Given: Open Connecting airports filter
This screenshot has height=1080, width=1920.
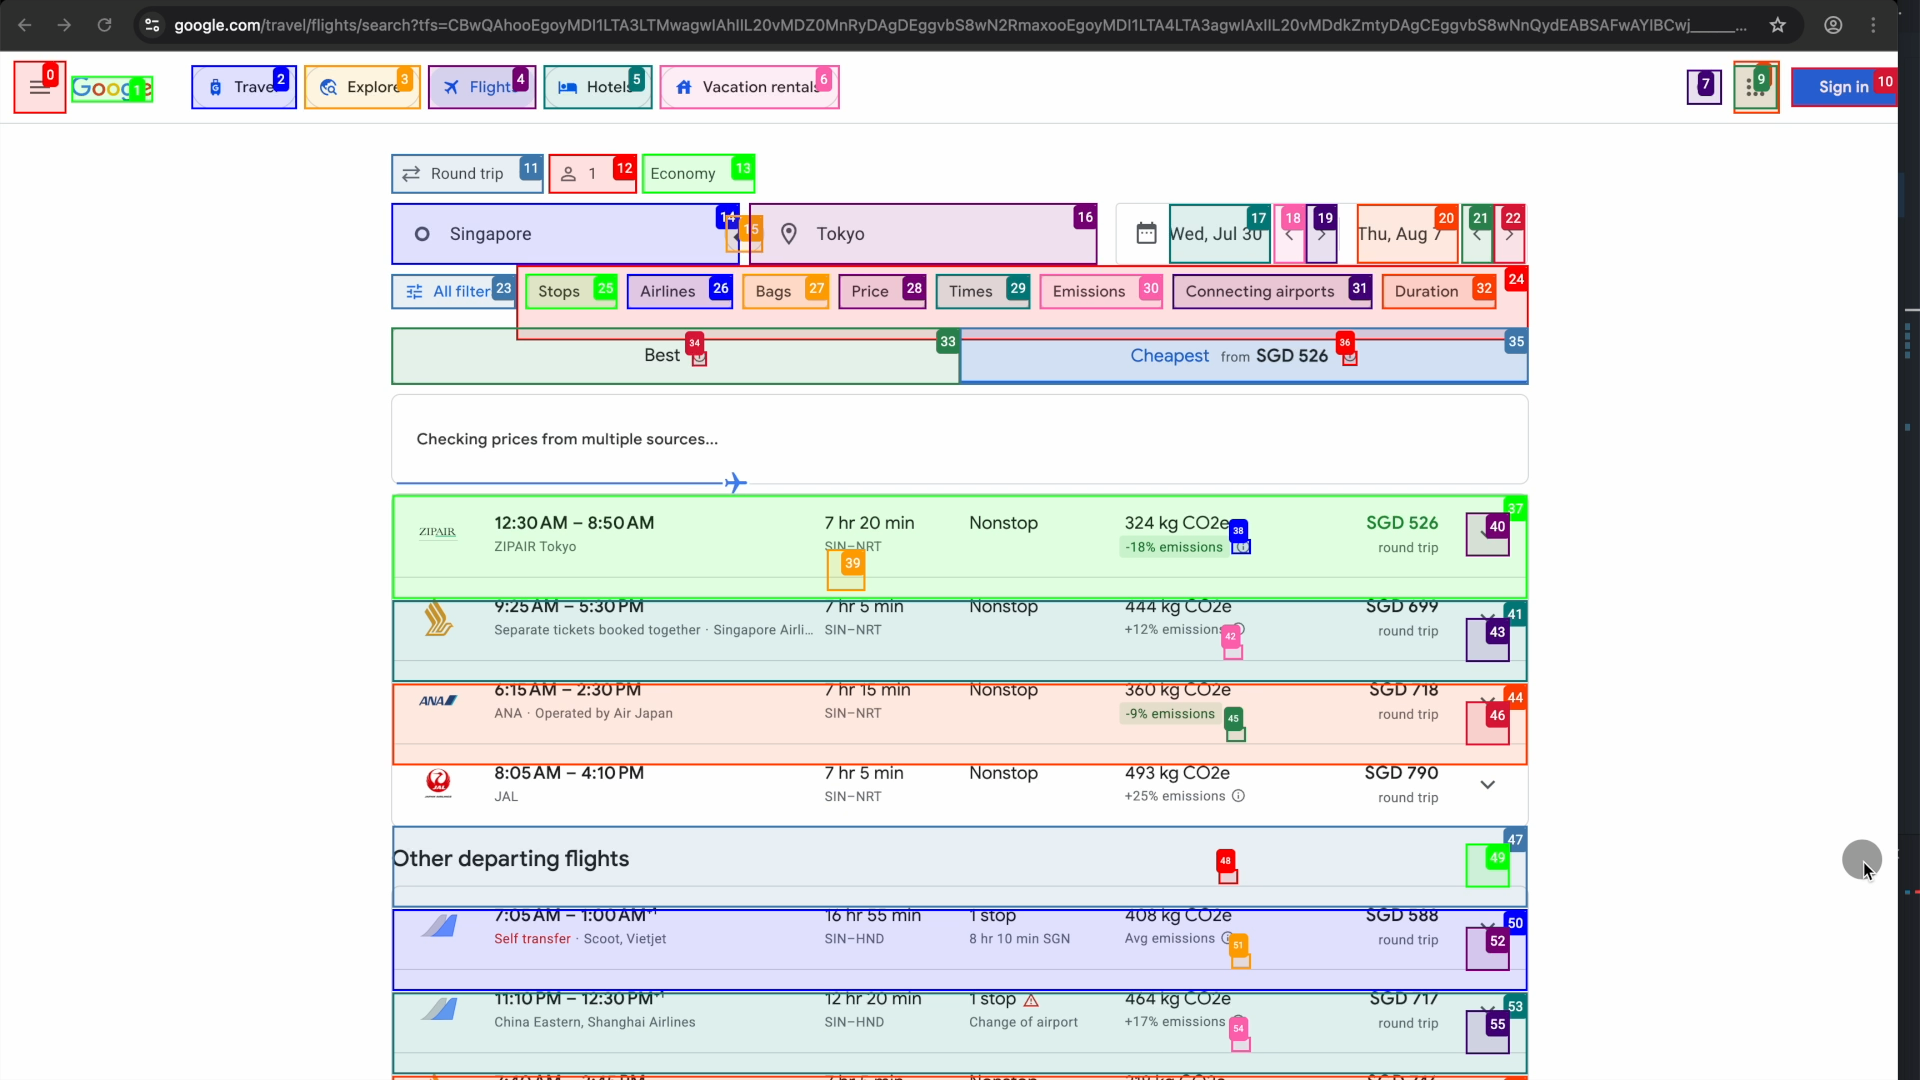Looking at the screenshot, I should click(x=1272, y=291).
